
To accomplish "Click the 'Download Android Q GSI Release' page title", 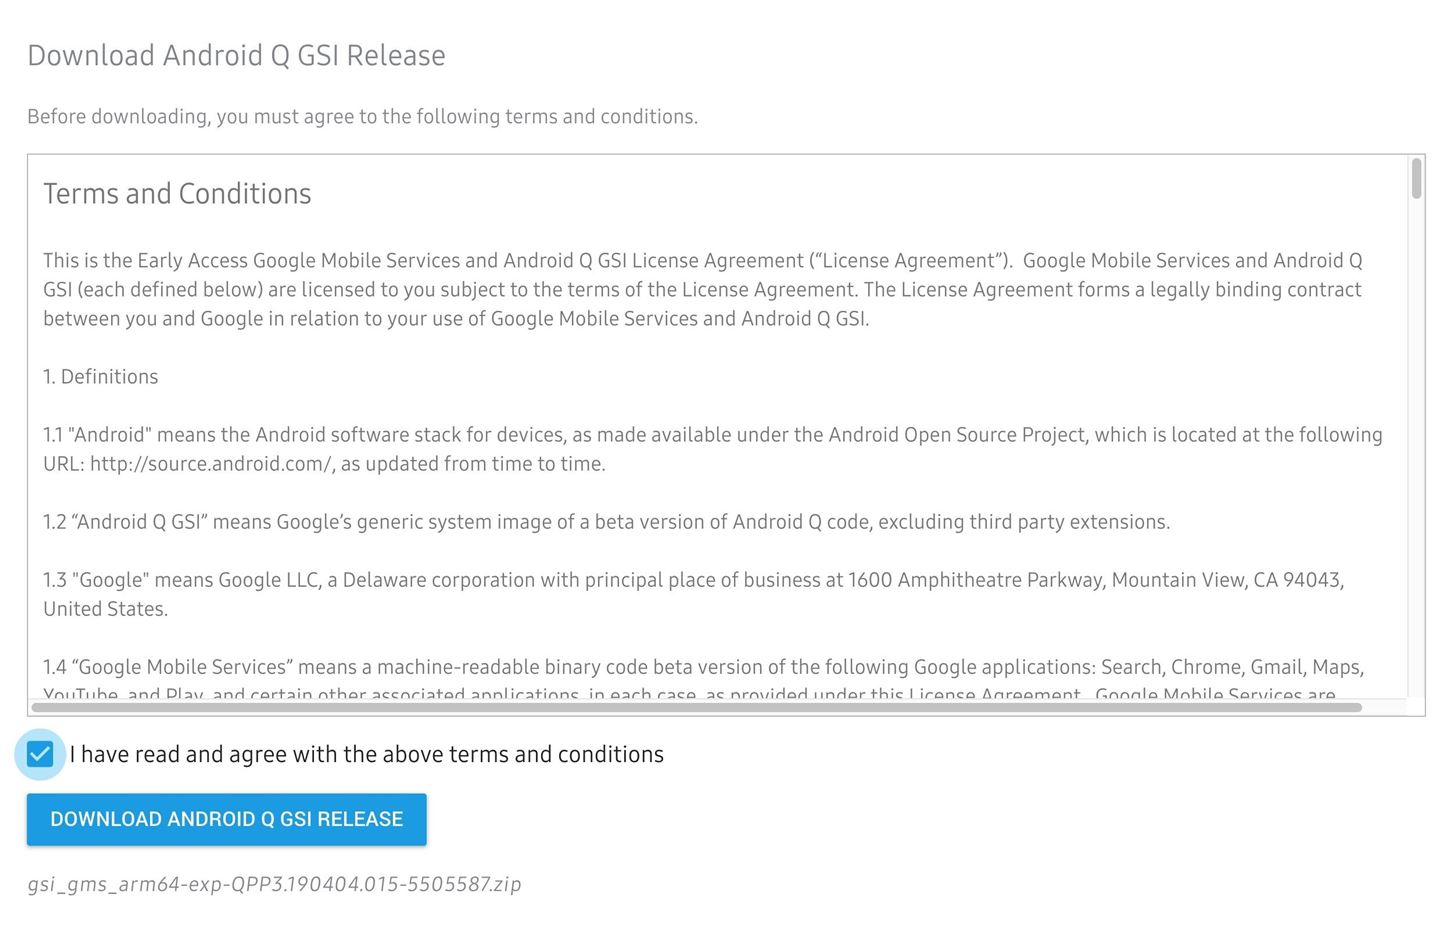I will click(236, 55).
